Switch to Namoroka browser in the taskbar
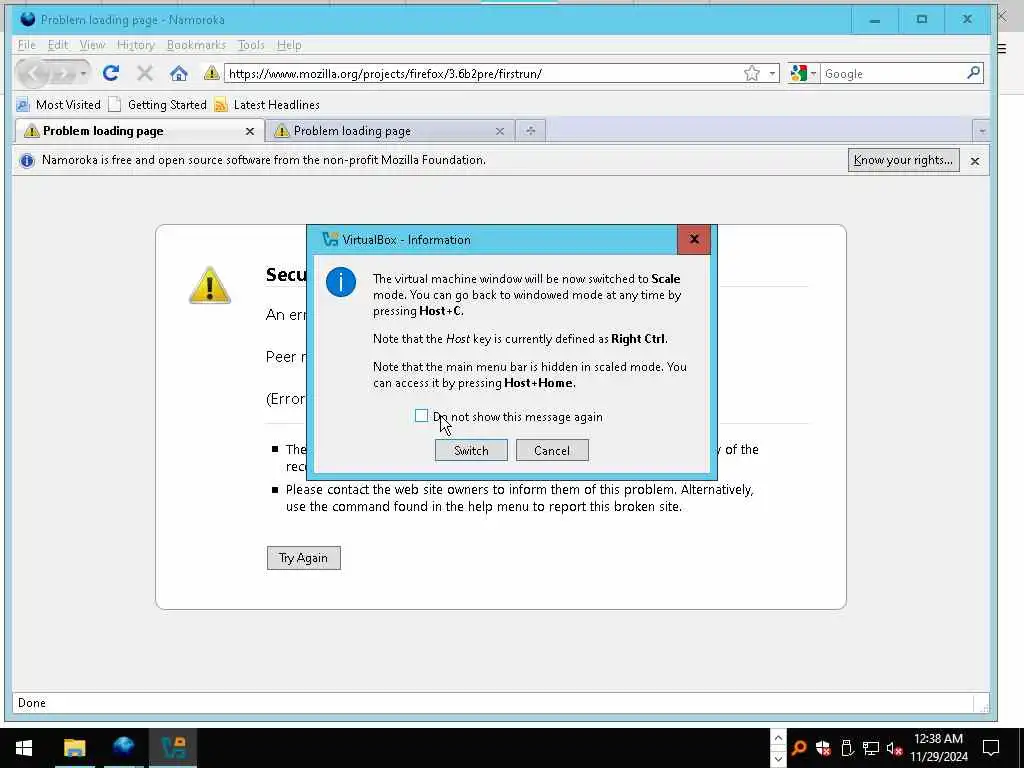The width and height of the screenshot is (1024, 768). [x=123, y=748]
